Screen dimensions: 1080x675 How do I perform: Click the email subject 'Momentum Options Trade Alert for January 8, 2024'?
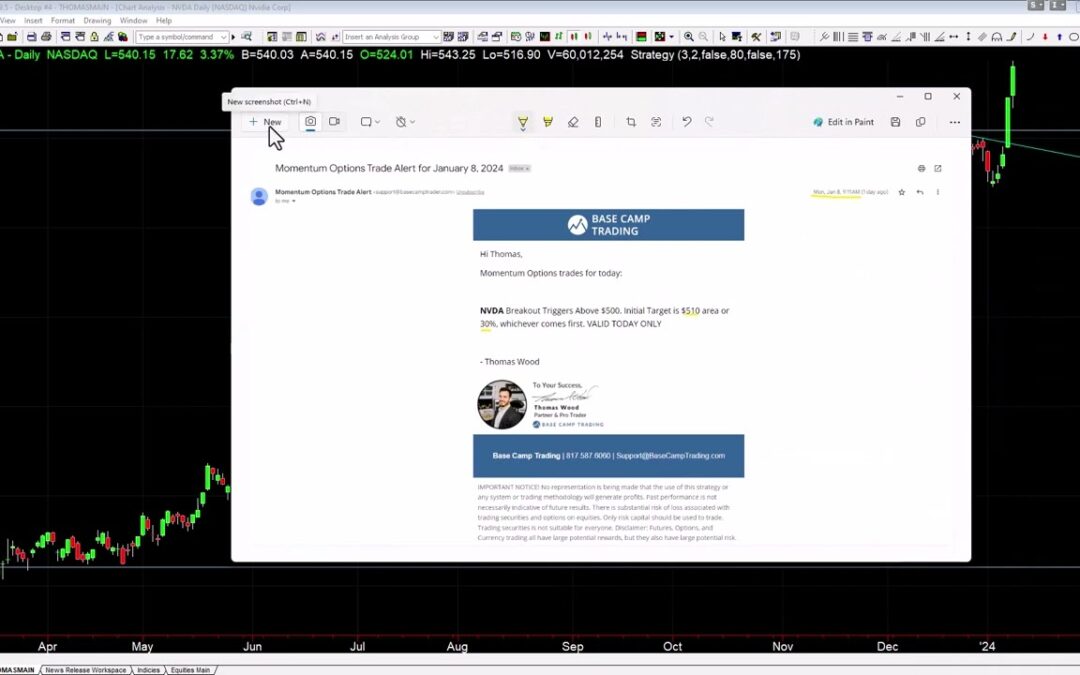point(389,168)
